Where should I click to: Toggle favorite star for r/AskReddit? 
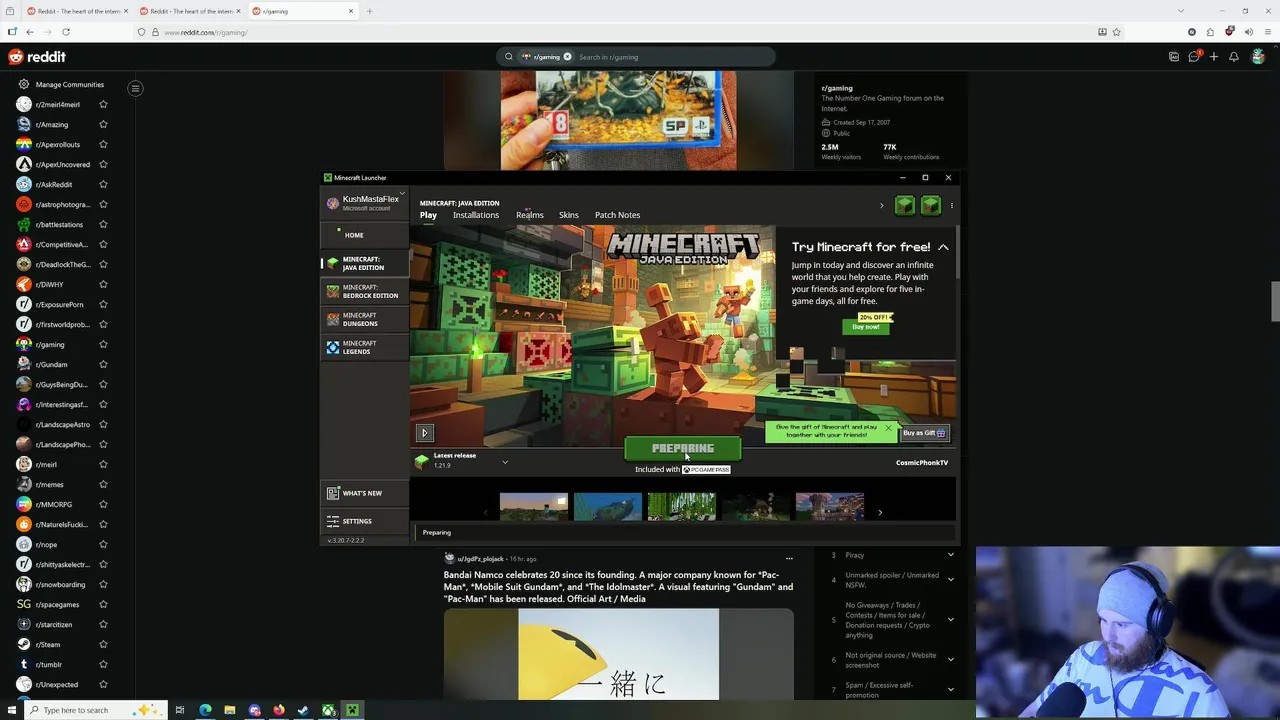pos(103,184)
